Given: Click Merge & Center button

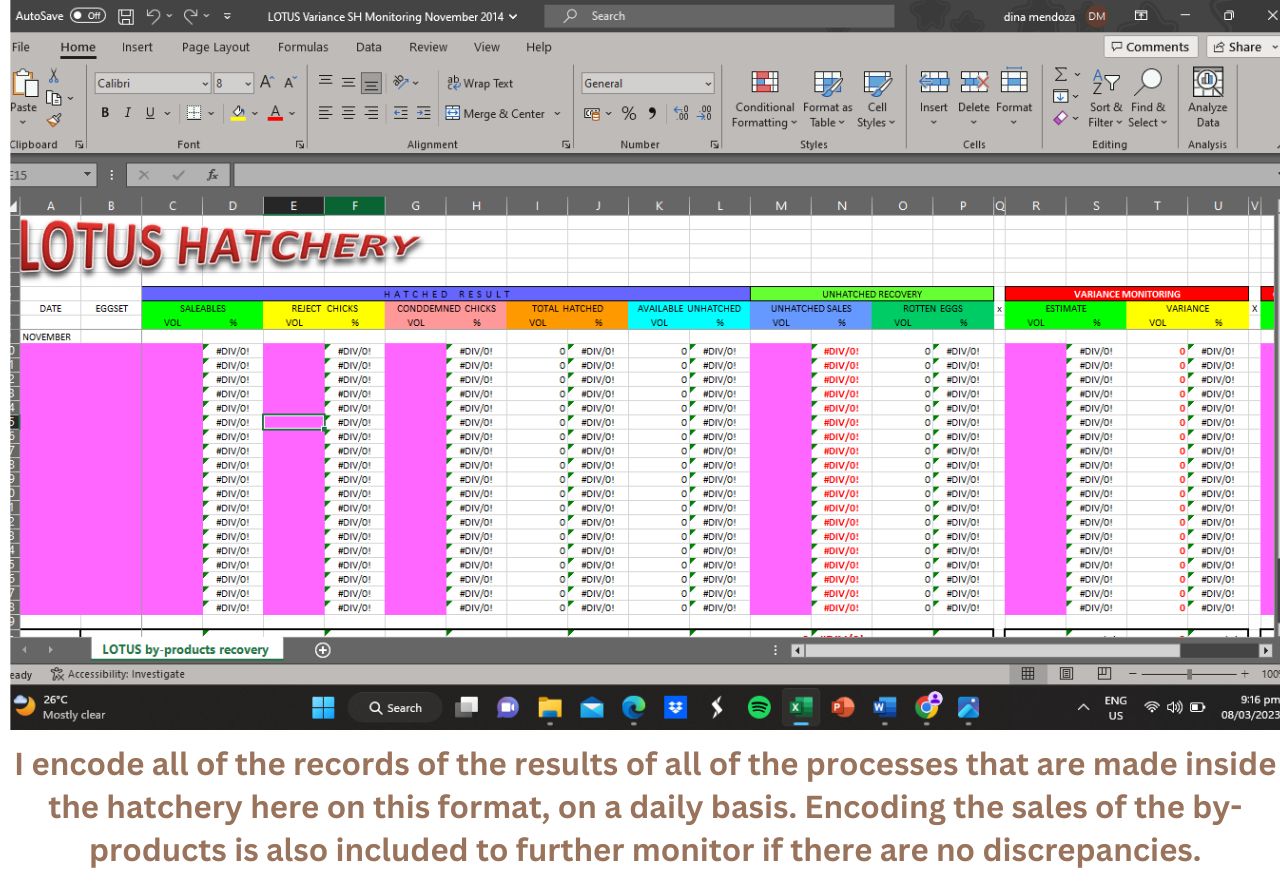Looking at the screenshot, I should pyautogui.click(x=496, y=114).
